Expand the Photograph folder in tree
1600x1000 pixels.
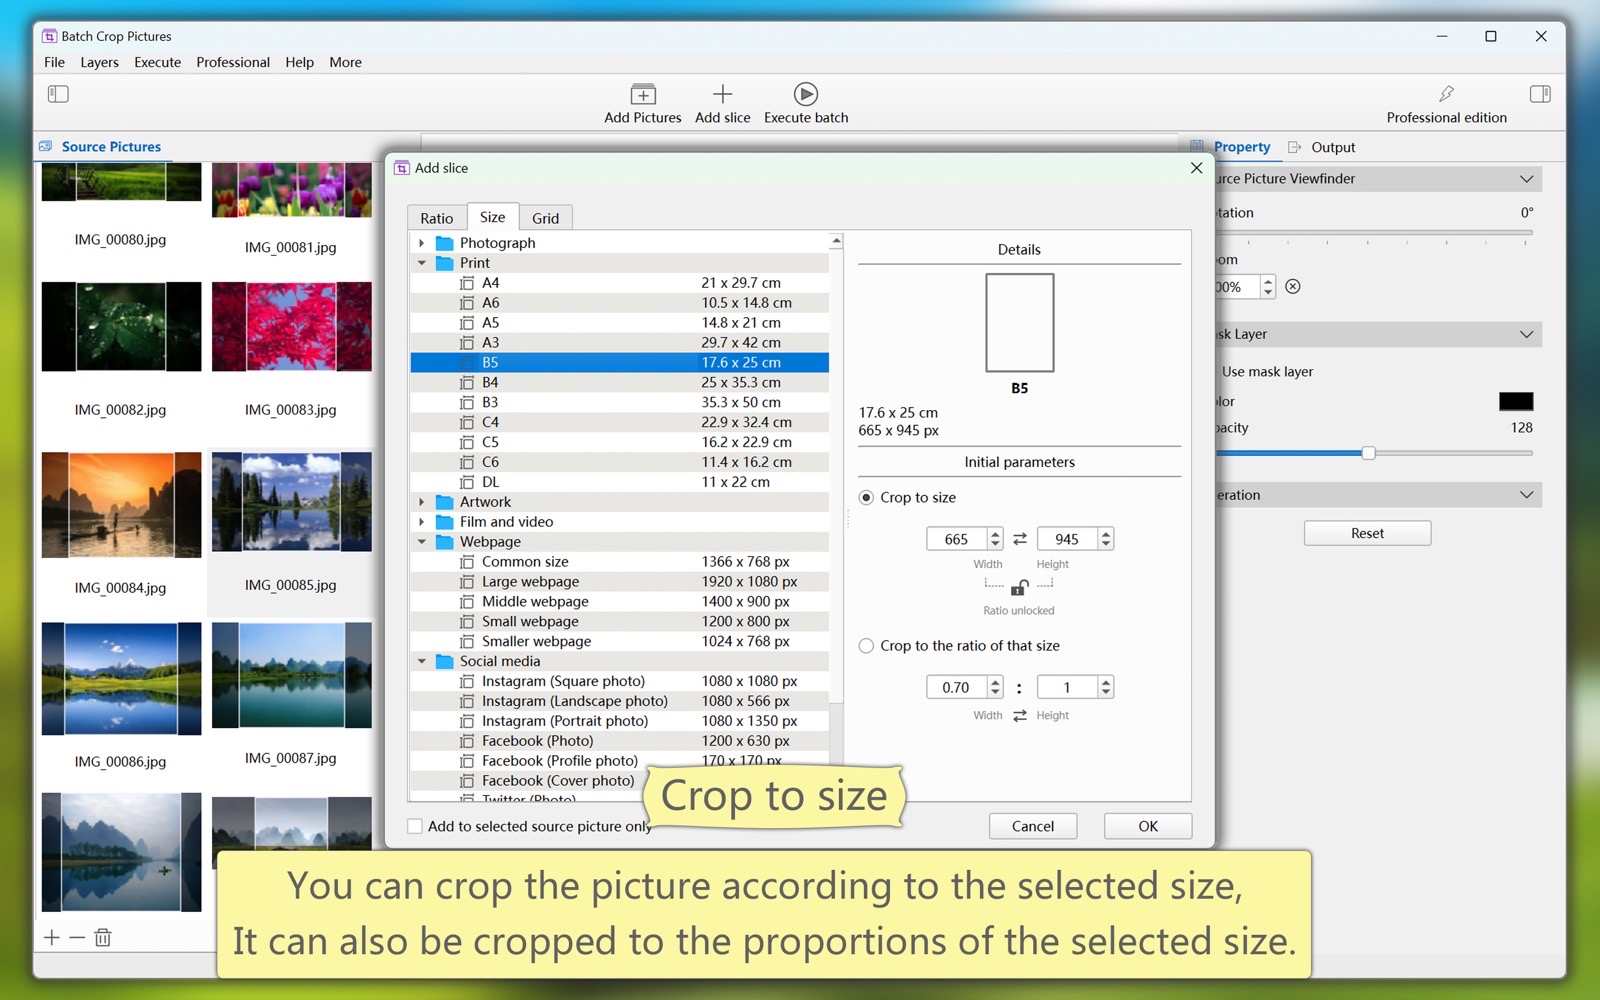pyautogui.click(x=422, y=243)
